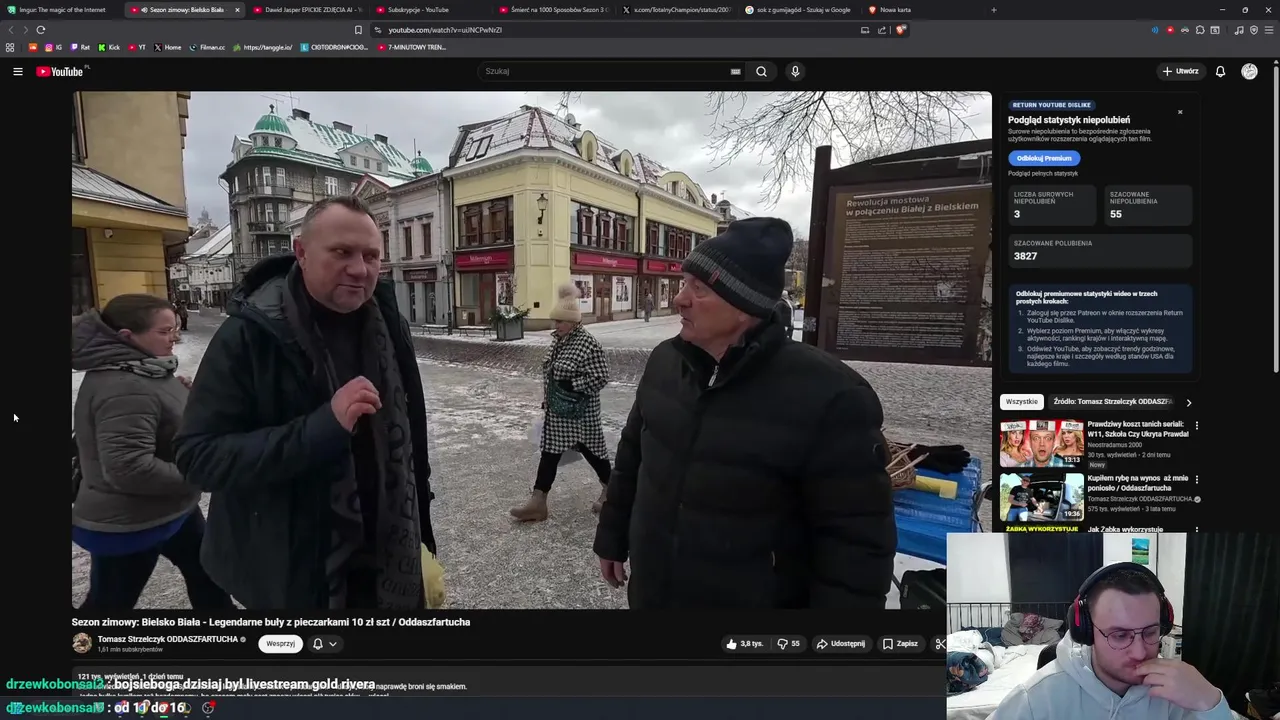Image resolution: width=1280 pixels, height=720 pixels.
Task: Select the Wszystkie filter chip
Action: point(1021,402)
